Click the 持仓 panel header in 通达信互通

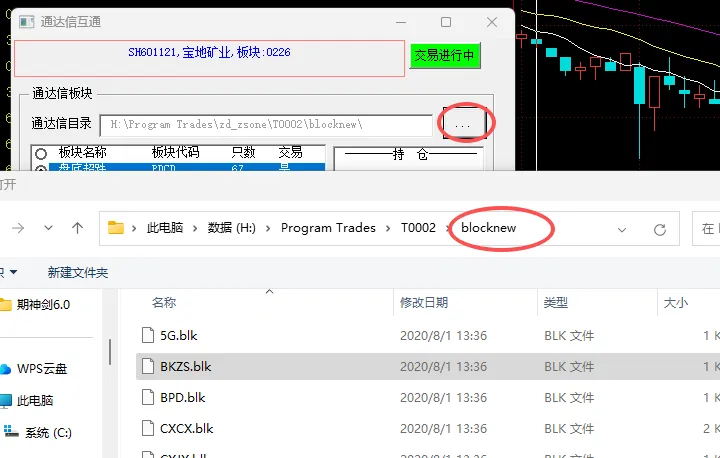tap(410, 154)
